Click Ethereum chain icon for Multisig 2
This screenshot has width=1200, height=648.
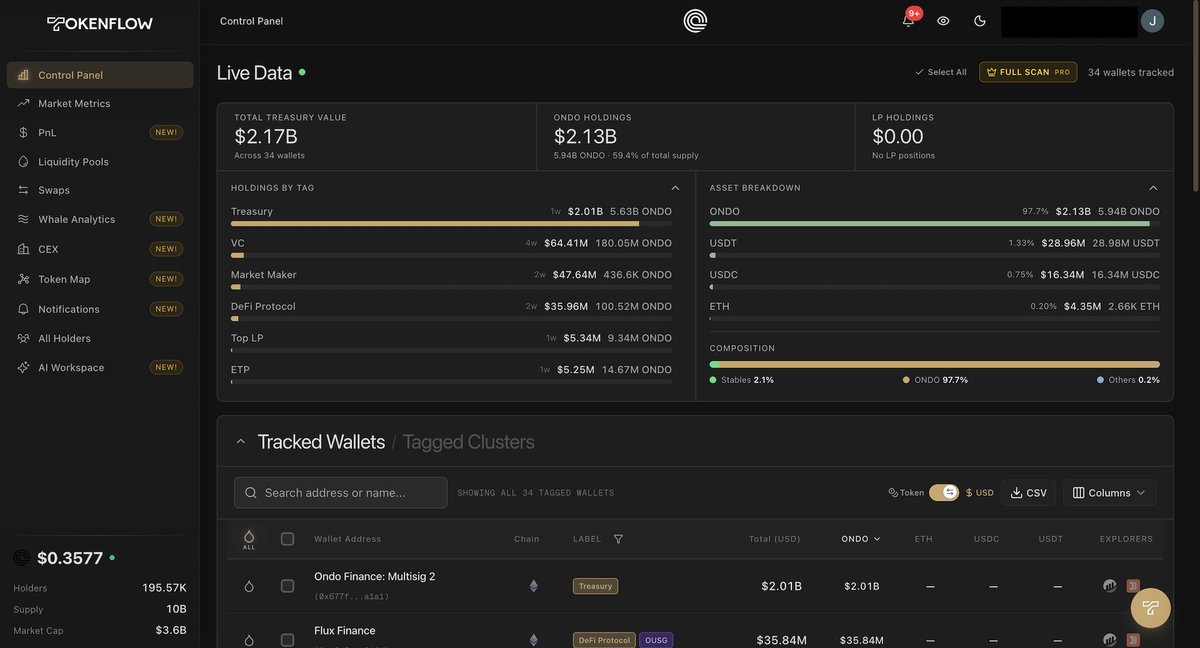tap(533, 586)
